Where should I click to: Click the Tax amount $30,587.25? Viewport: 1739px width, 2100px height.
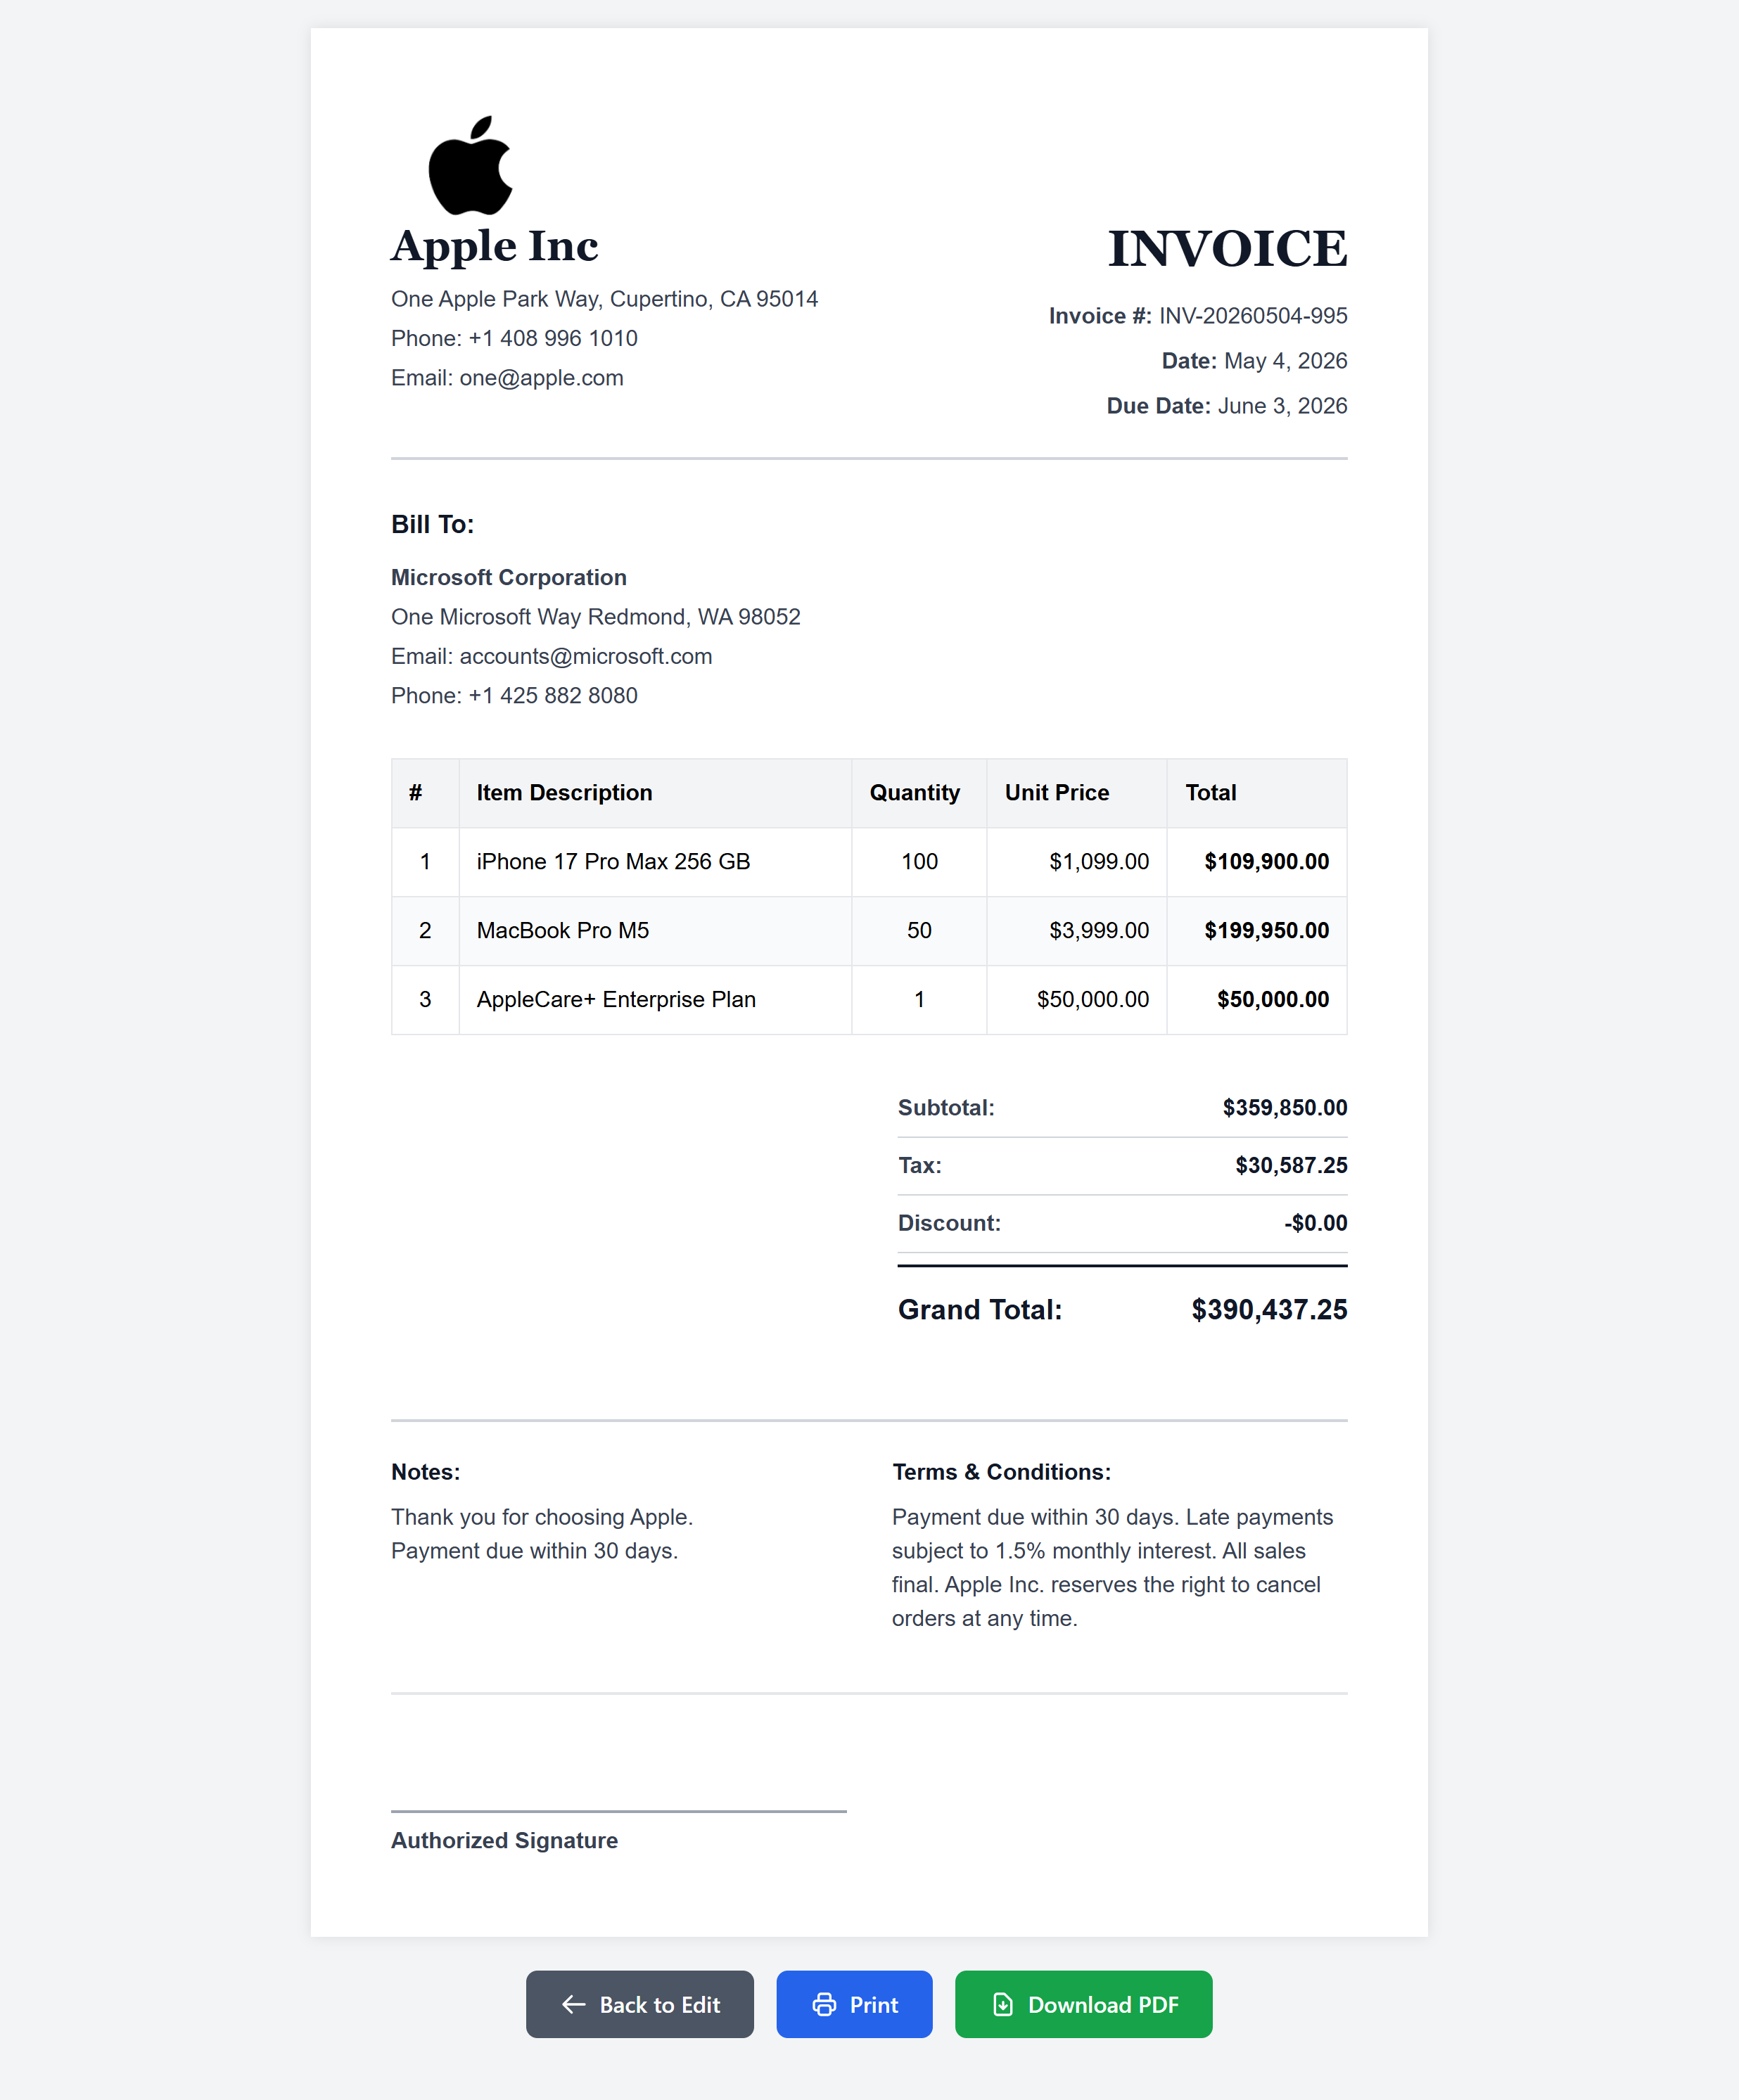pos(1291,1165)
